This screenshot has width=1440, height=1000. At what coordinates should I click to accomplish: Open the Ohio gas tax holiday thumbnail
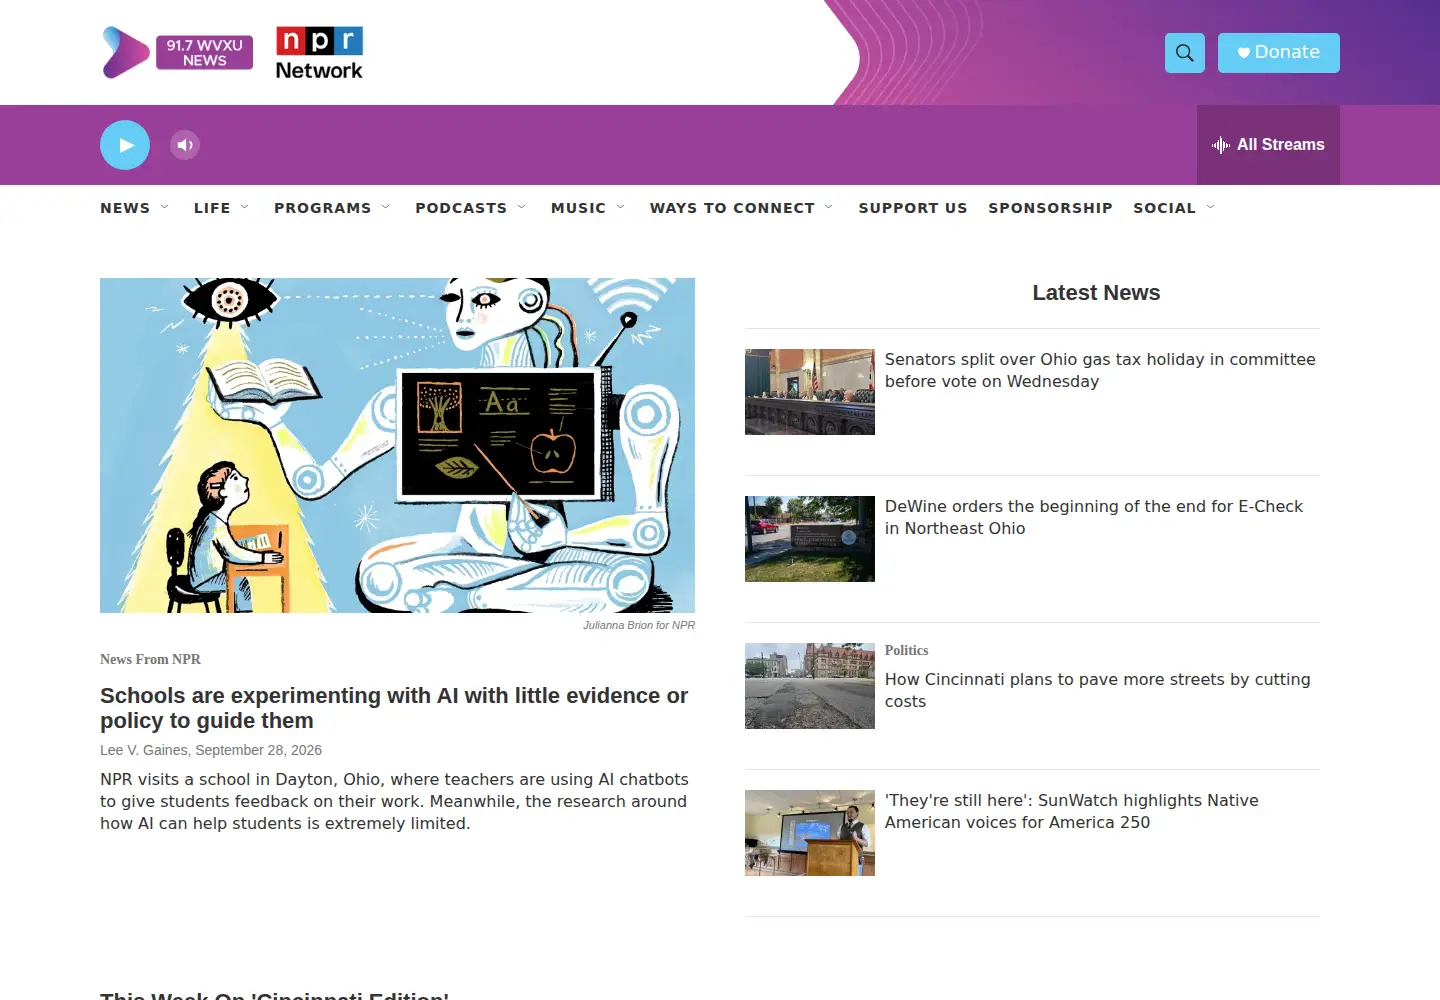click(x=810, y=392)
